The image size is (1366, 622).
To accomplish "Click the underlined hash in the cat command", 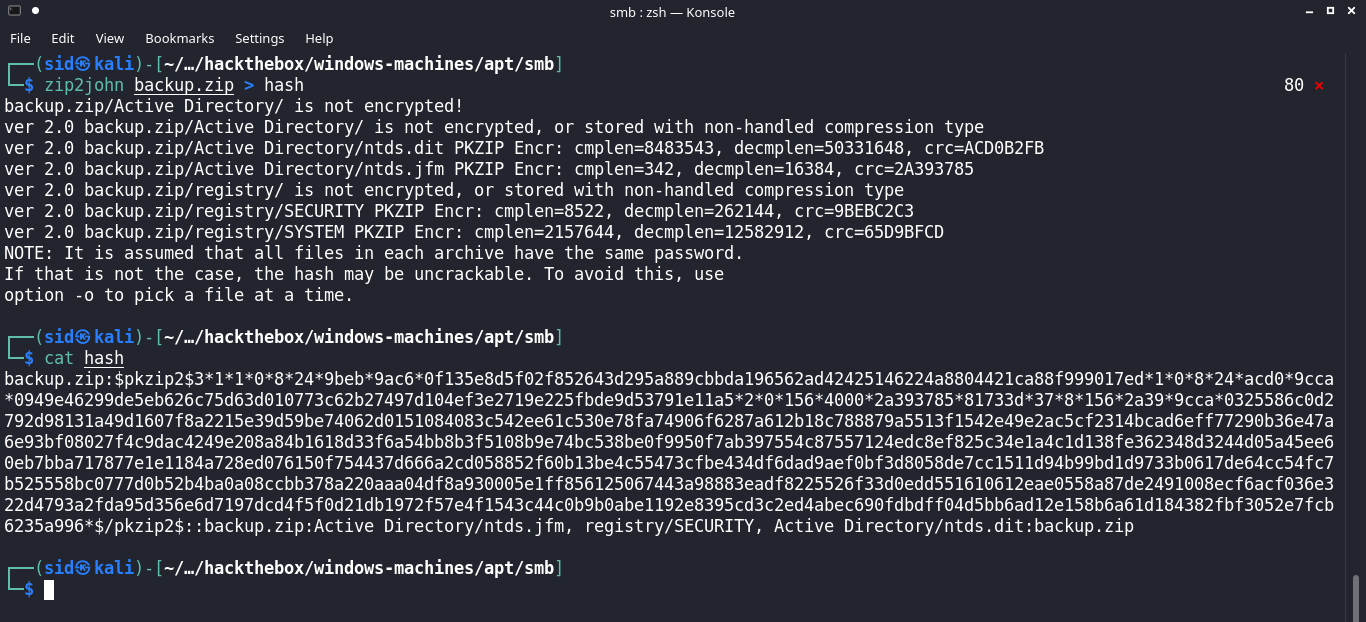I will [x=104, y=358].
